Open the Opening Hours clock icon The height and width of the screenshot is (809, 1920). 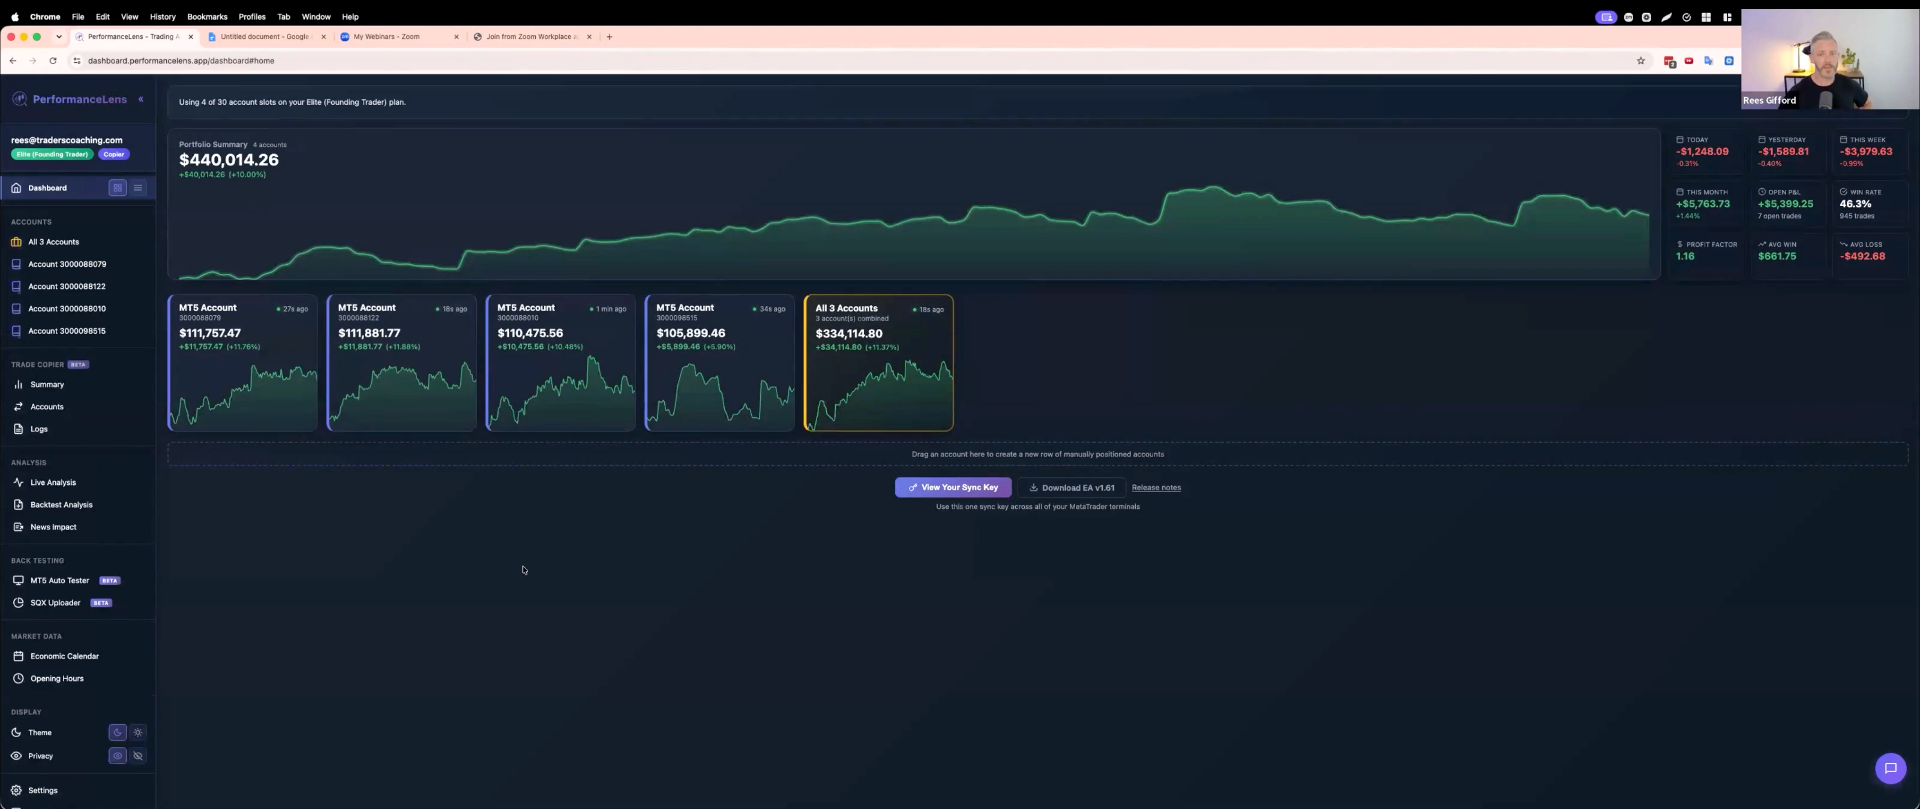click(18, 679)
